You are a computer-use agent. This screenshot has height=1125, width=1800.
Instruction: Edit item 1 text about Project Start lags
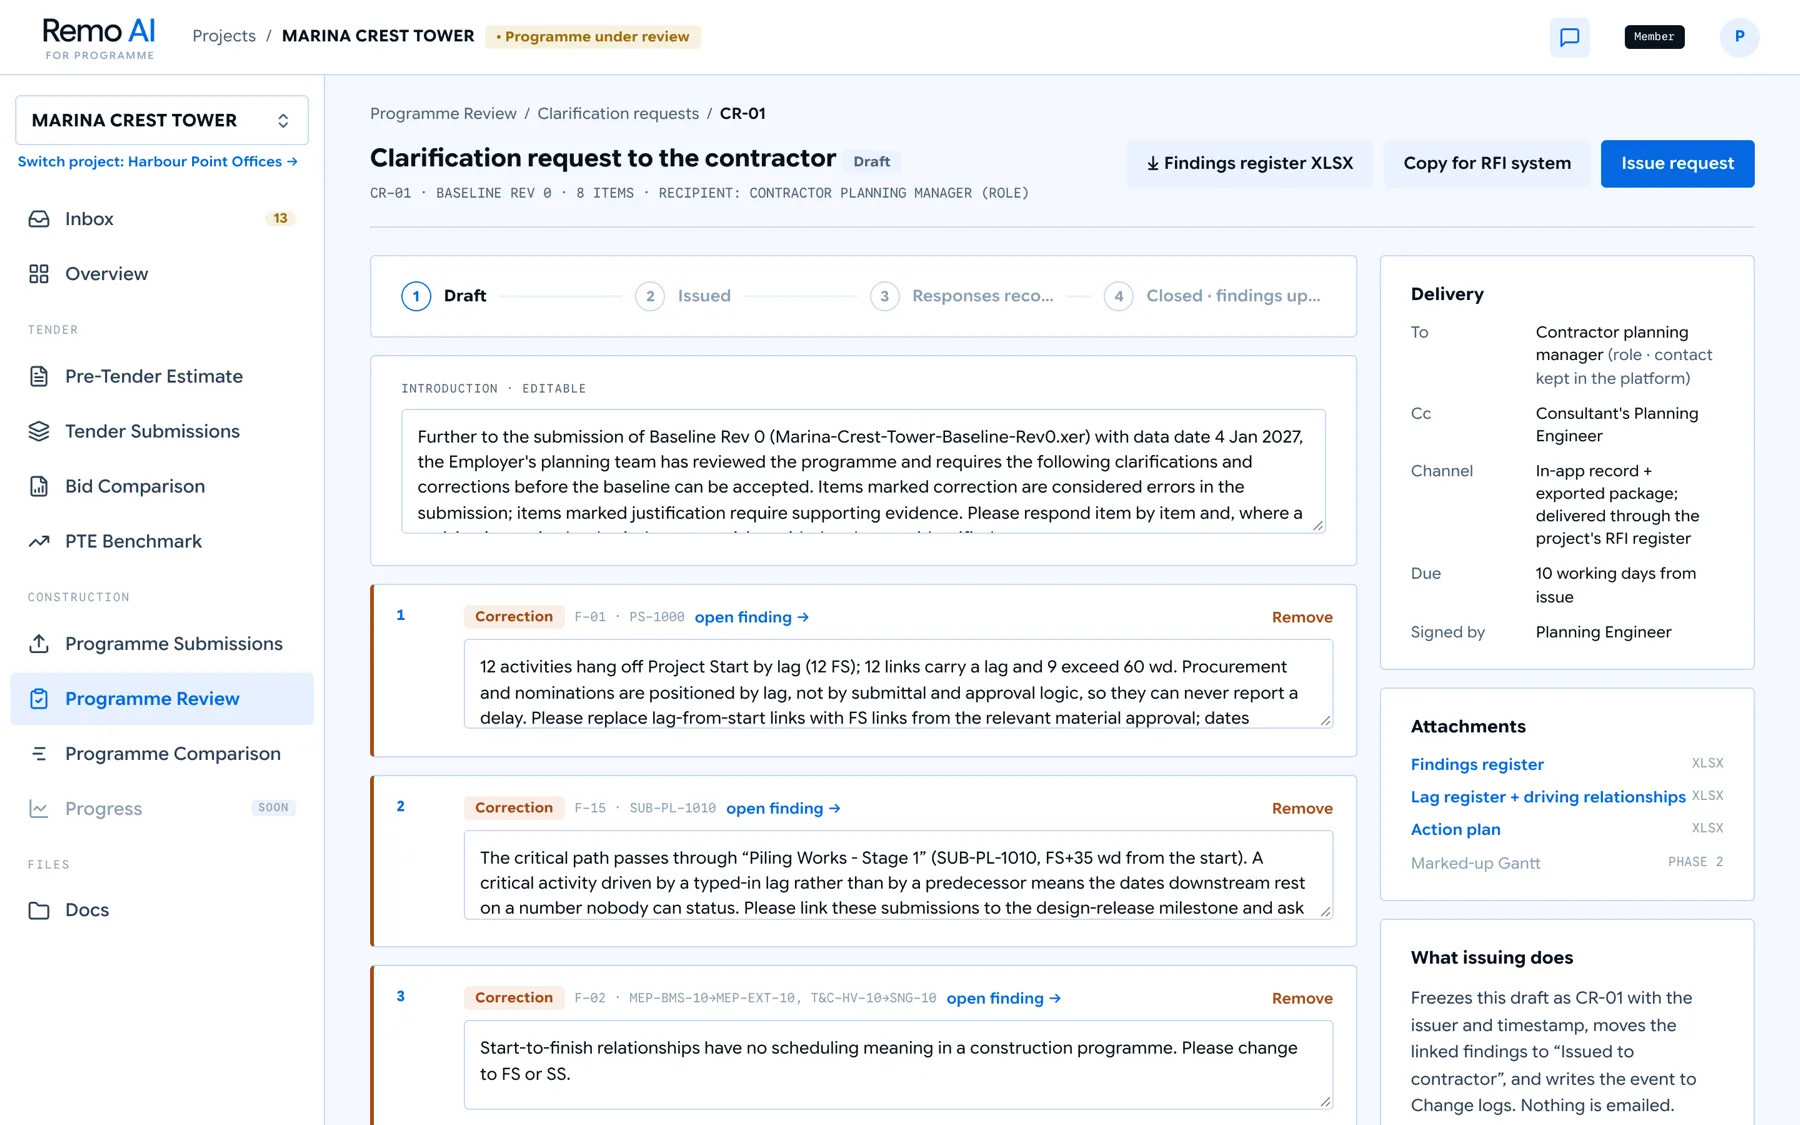tap(898, 684)
